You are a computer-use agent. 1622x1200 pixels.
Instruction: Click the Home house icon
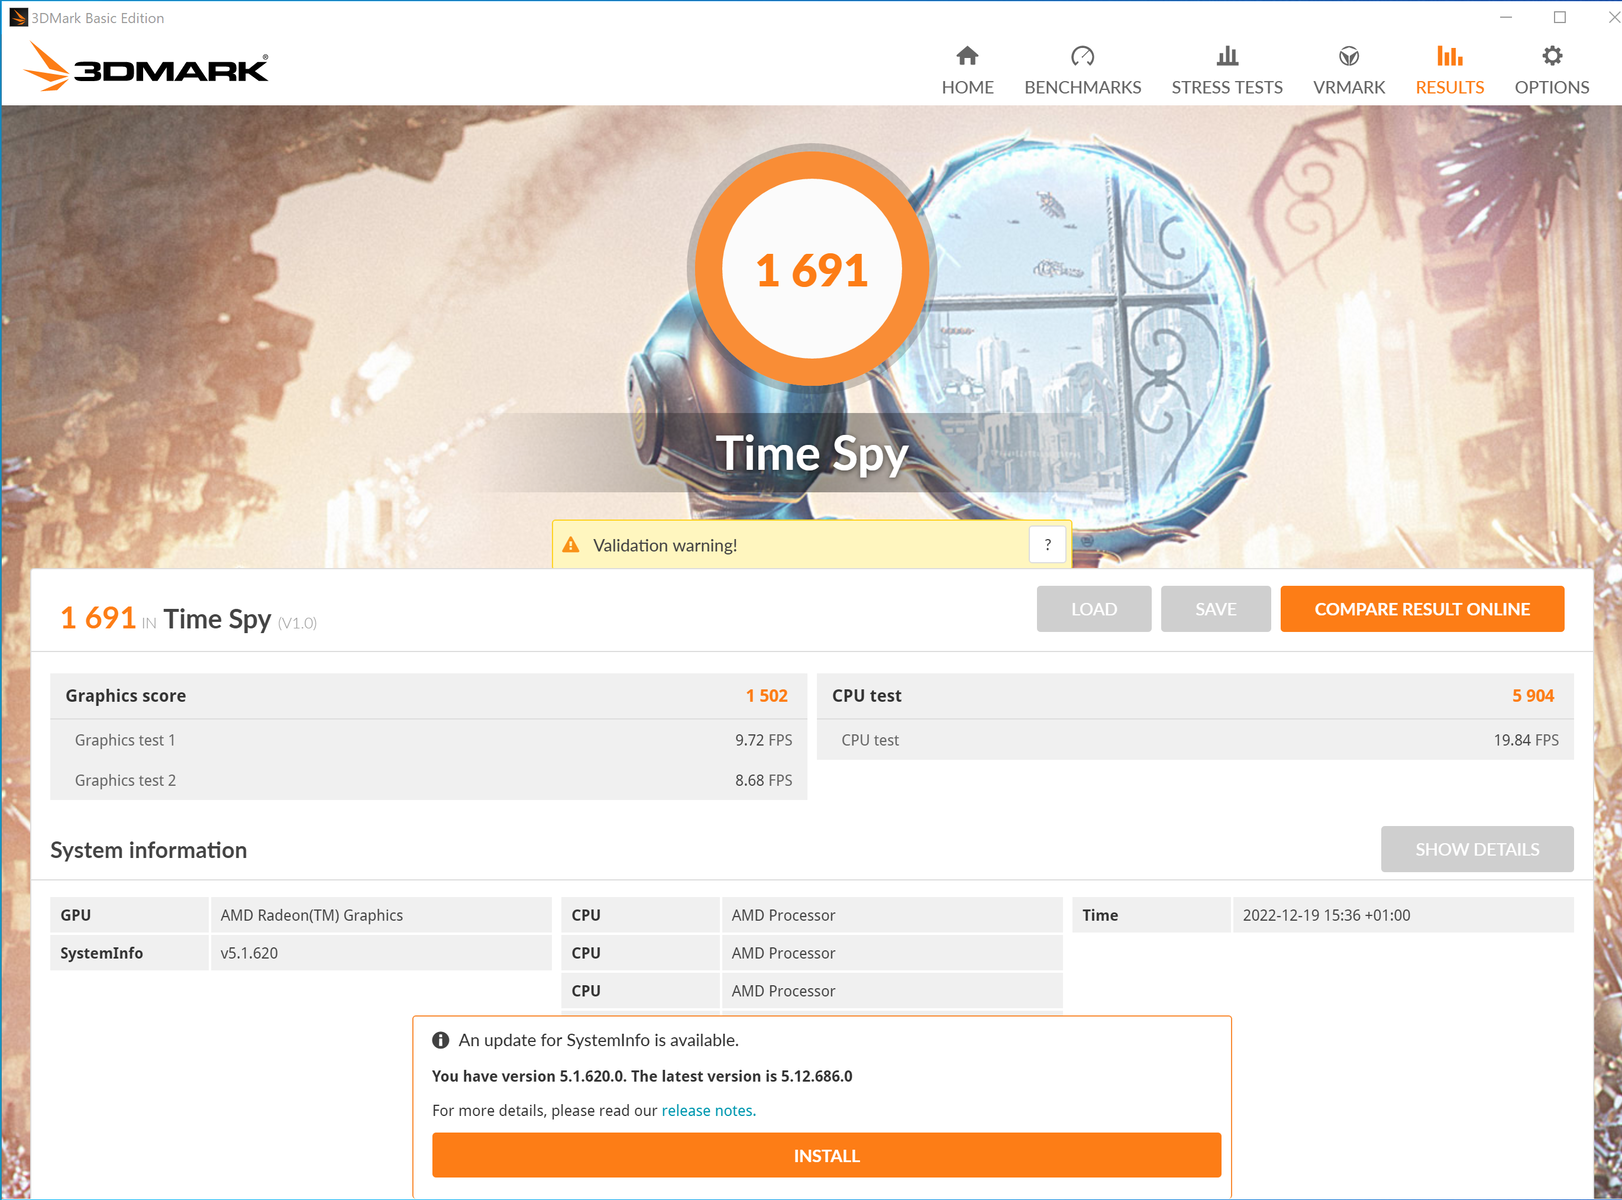pos(967,56)
